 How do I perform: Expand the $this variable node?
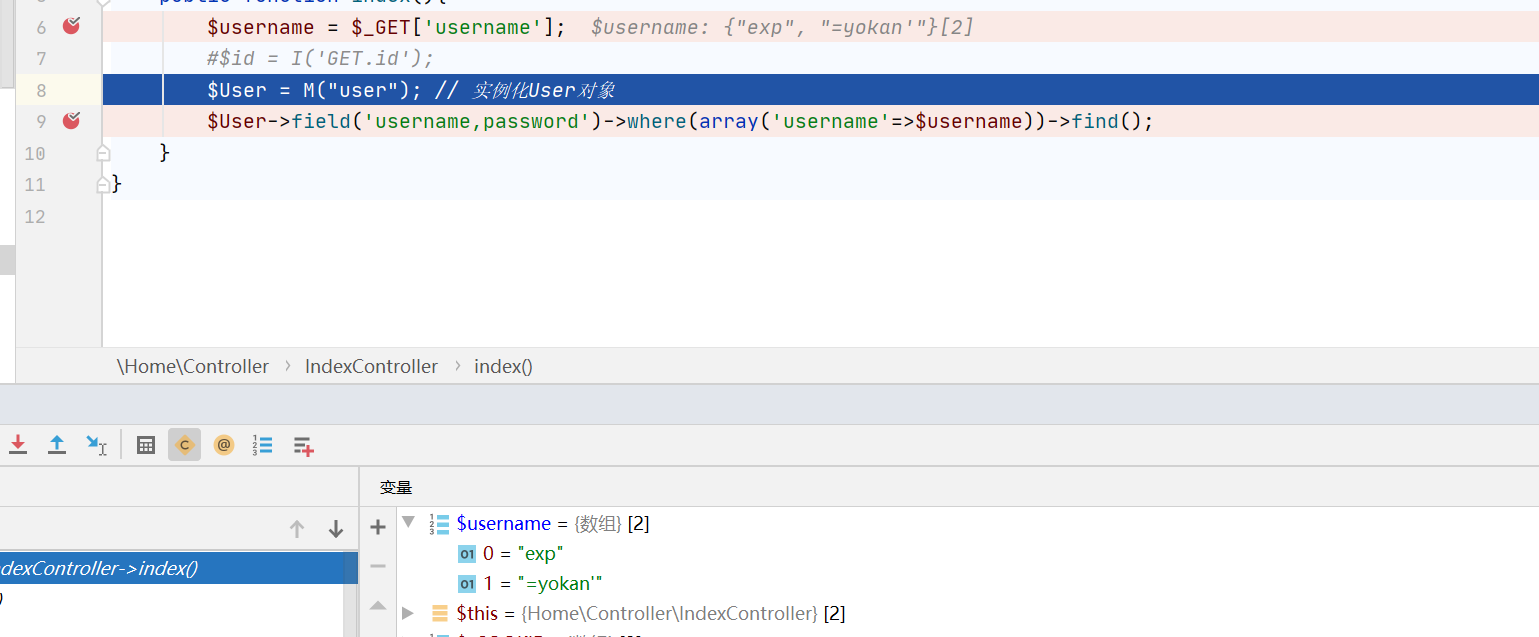408,613
